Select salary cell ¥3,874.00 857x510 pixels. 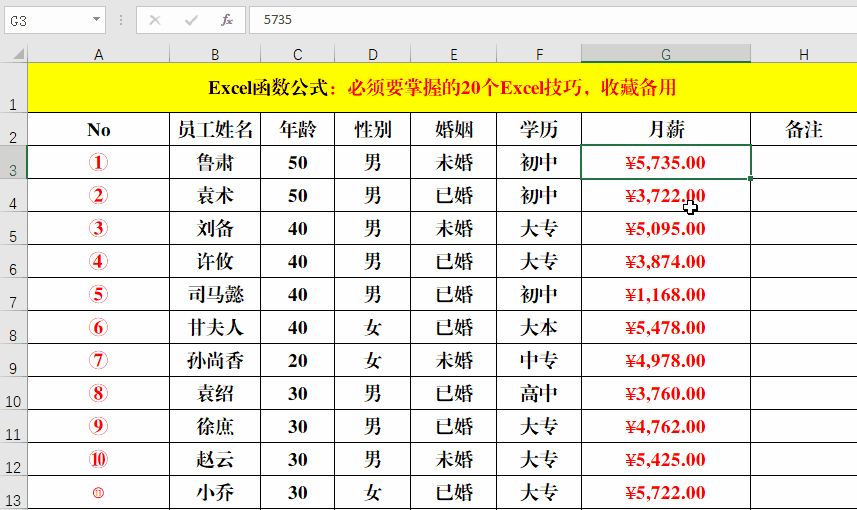(666, 261)
